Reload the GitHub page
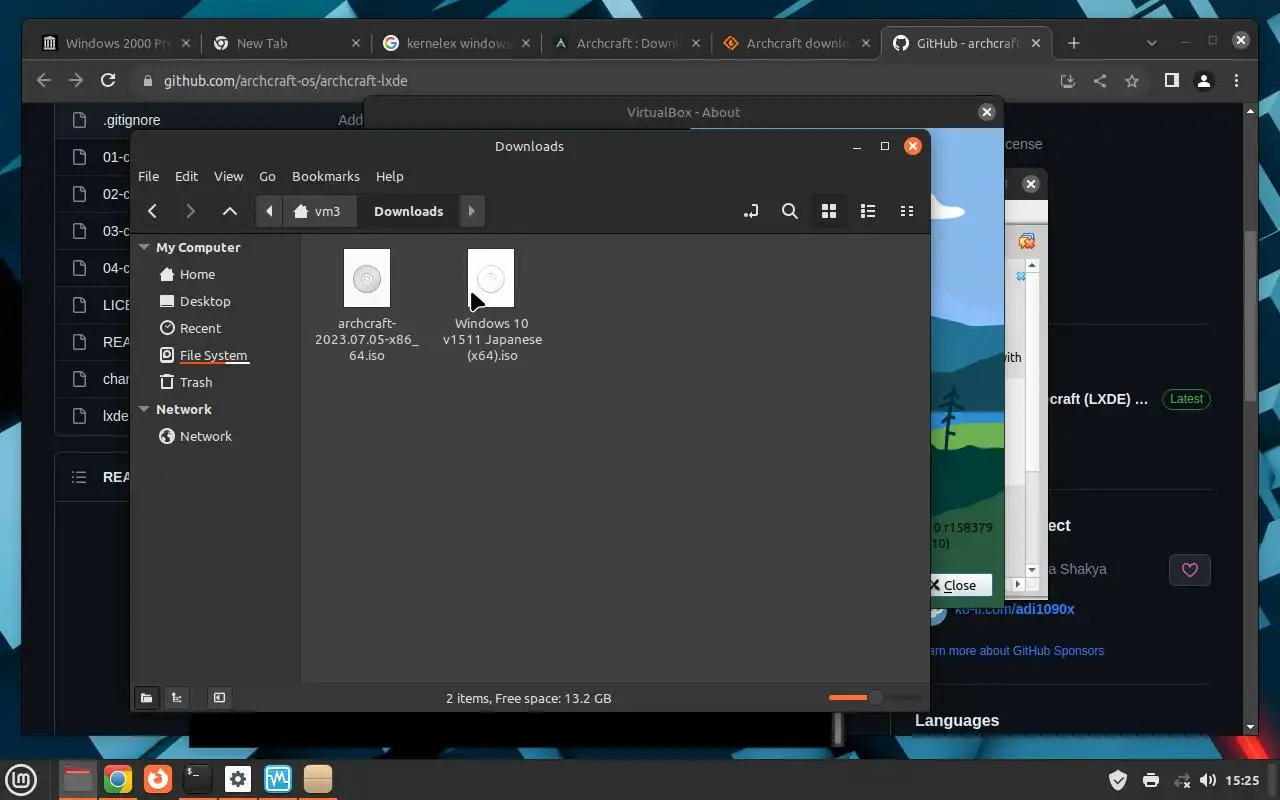Image resolution: width=1280 pixels, height=800 pixels. pos(108,81)
